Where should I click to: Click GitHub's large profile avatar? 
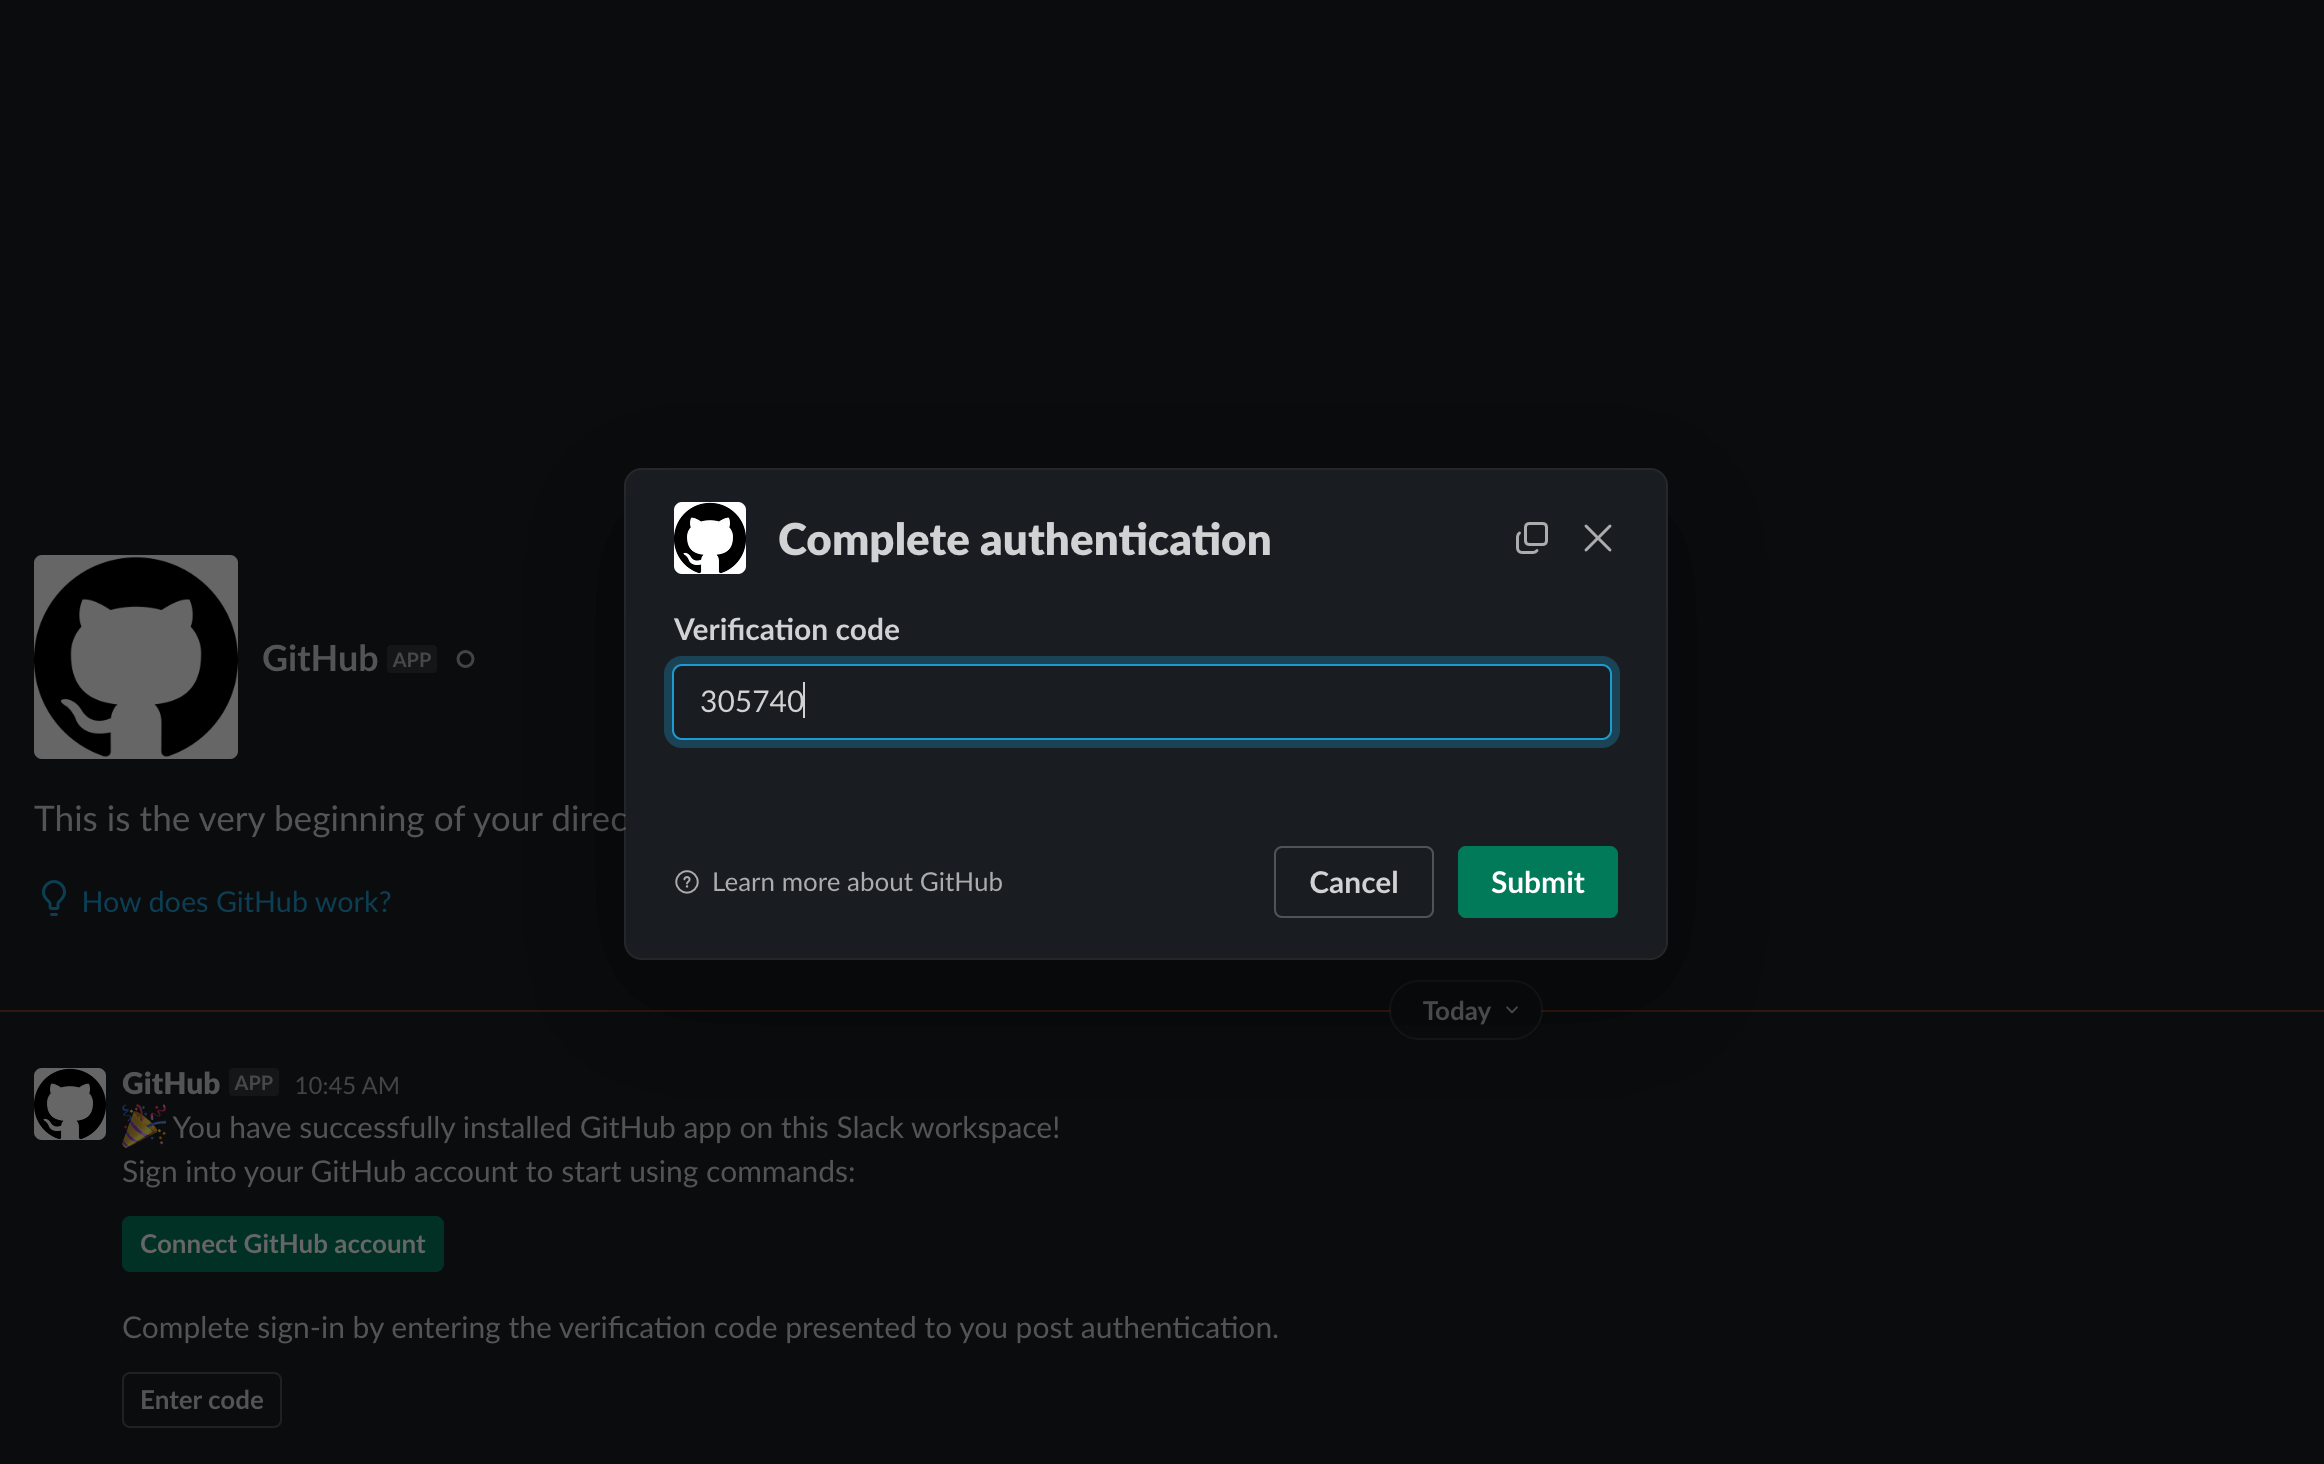[x=135, y=657]
